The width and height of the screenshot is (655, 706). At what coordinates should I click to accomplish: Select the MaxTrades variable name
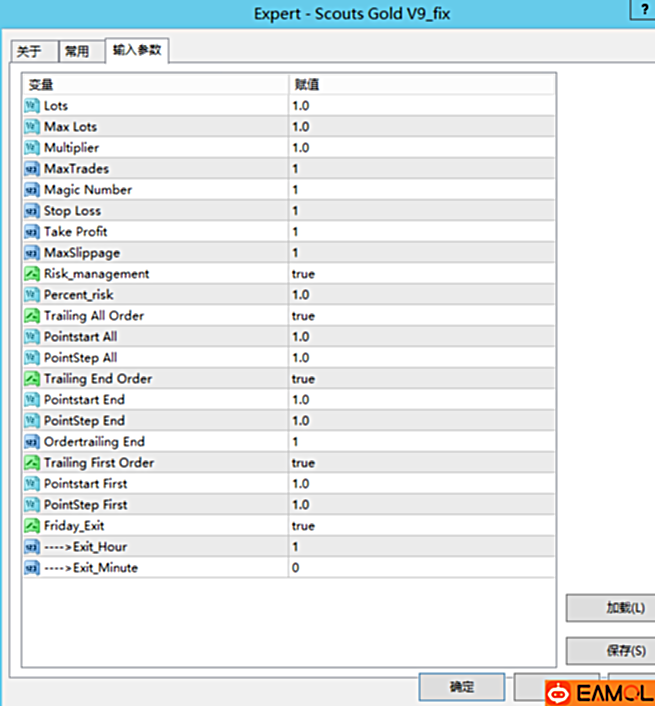(77, 169)
